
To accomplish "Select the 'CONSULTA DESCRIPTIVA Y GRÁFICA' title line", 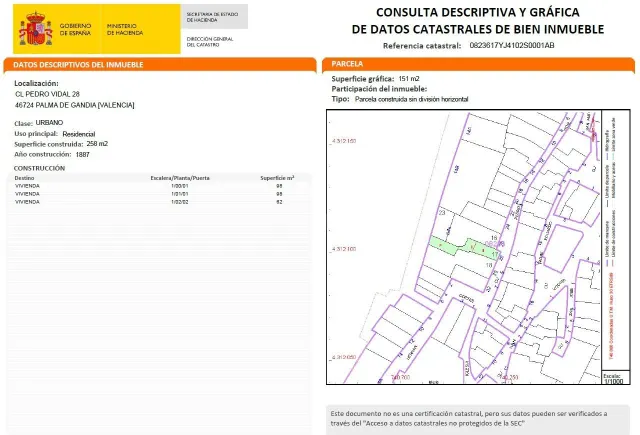I will (x=478, y=12).
